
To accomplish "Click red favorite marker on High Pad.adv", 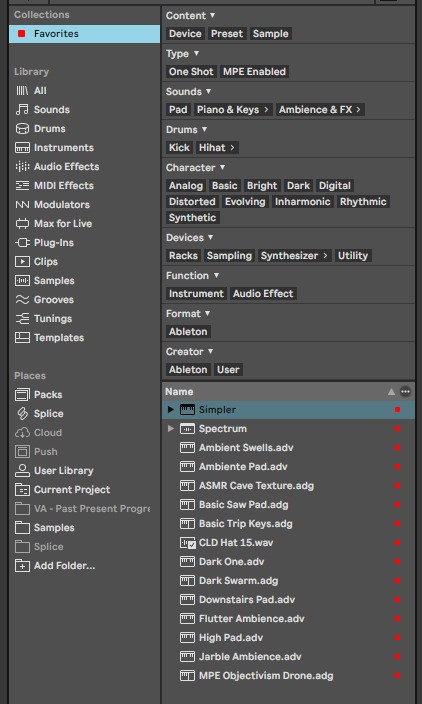I will (397, 638).
